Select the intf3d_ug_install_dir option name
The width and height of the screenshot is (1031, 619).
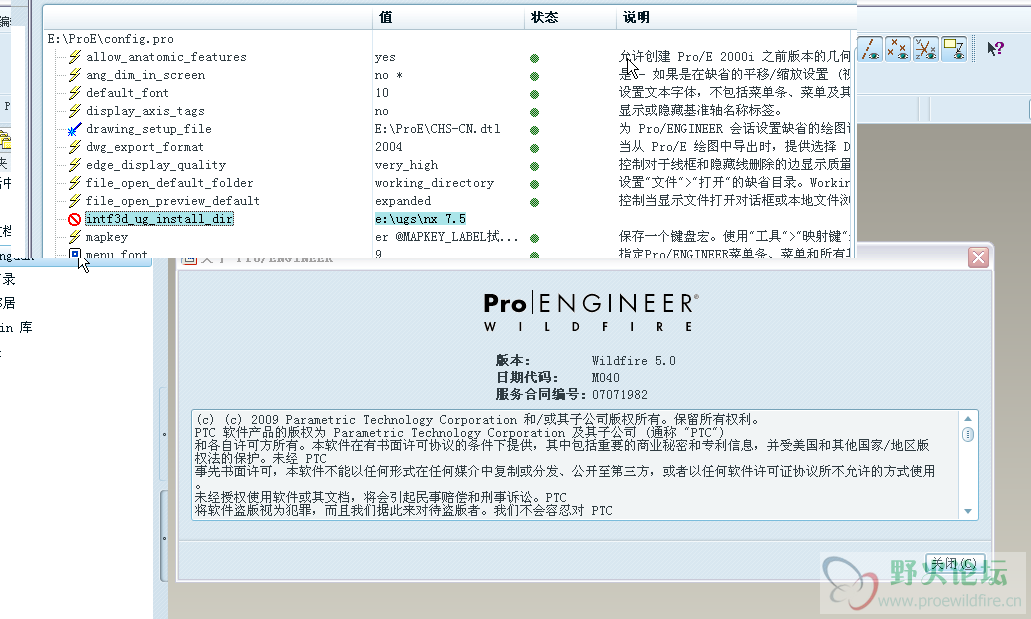pos(159,219)
